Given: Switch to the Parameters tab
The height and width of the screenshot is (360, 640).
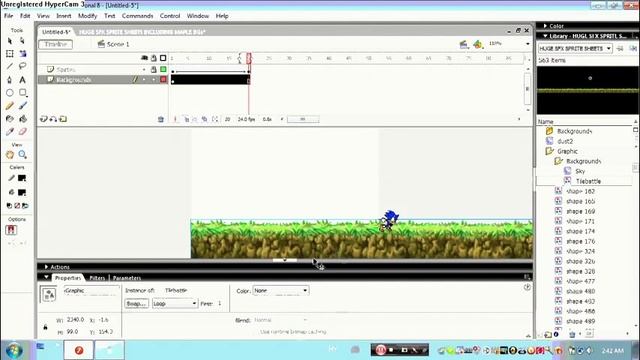Looking at the screenshot, I should [x=127, y=278].
